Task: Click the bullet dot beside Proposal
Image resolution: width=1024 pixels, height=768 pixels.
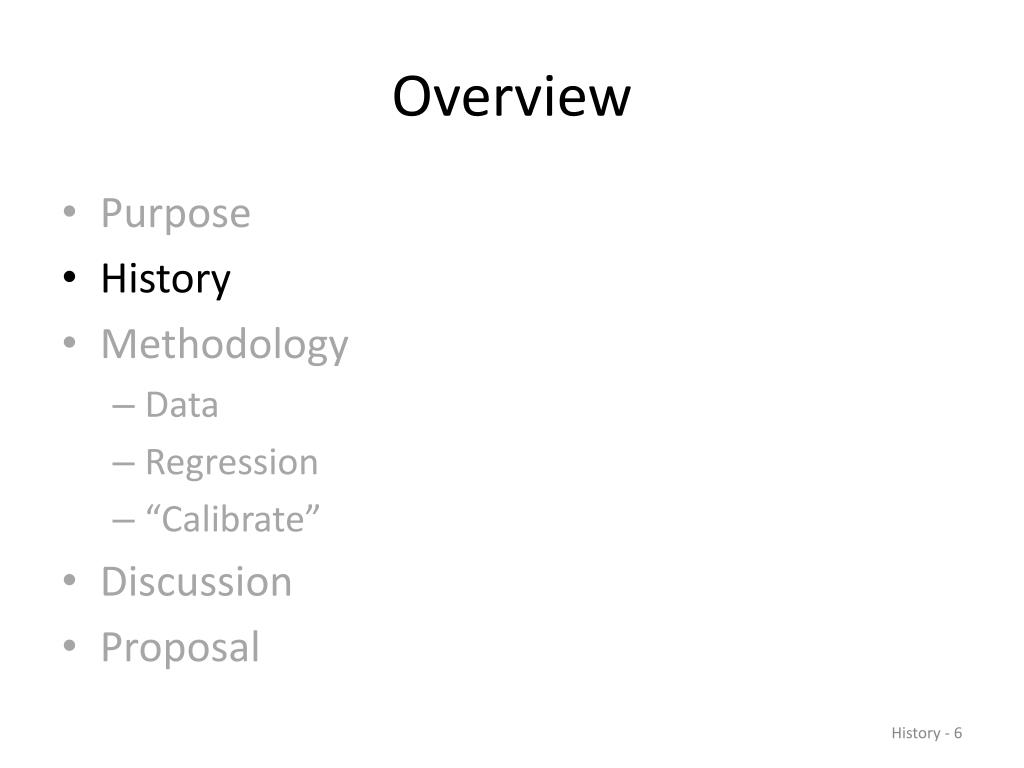Action: (x=70, y=645)
